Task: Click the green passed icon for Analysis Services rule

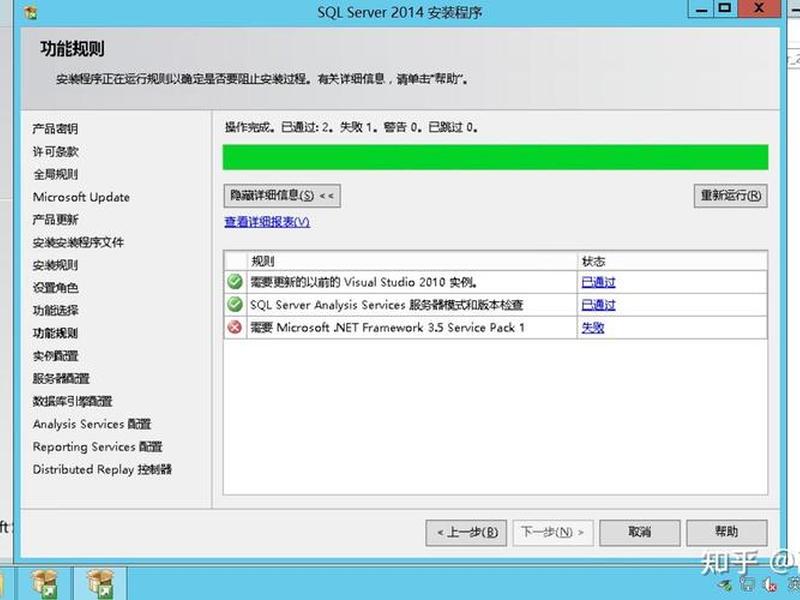Action: pos(235,305)
